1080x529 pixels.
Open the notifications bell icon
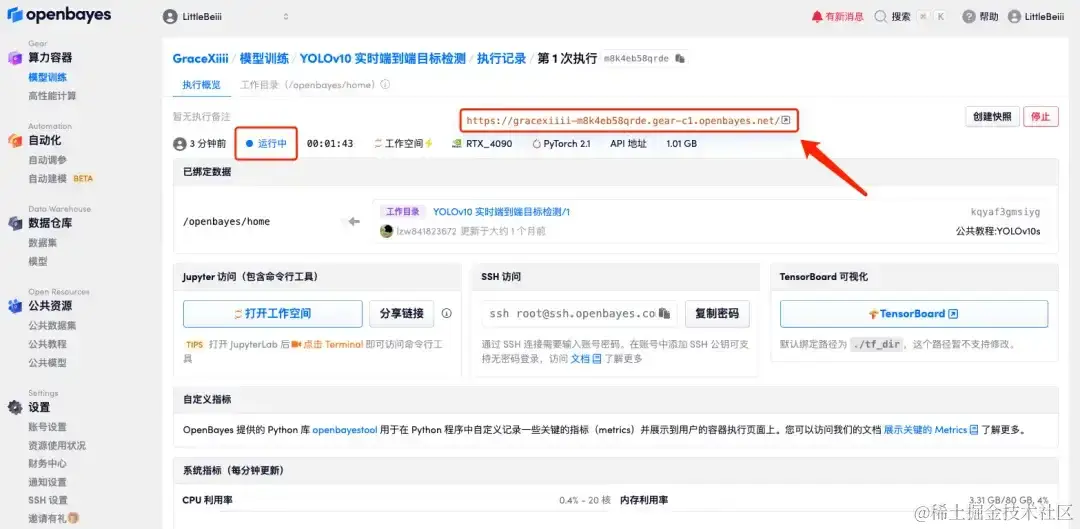click(817, 17)
